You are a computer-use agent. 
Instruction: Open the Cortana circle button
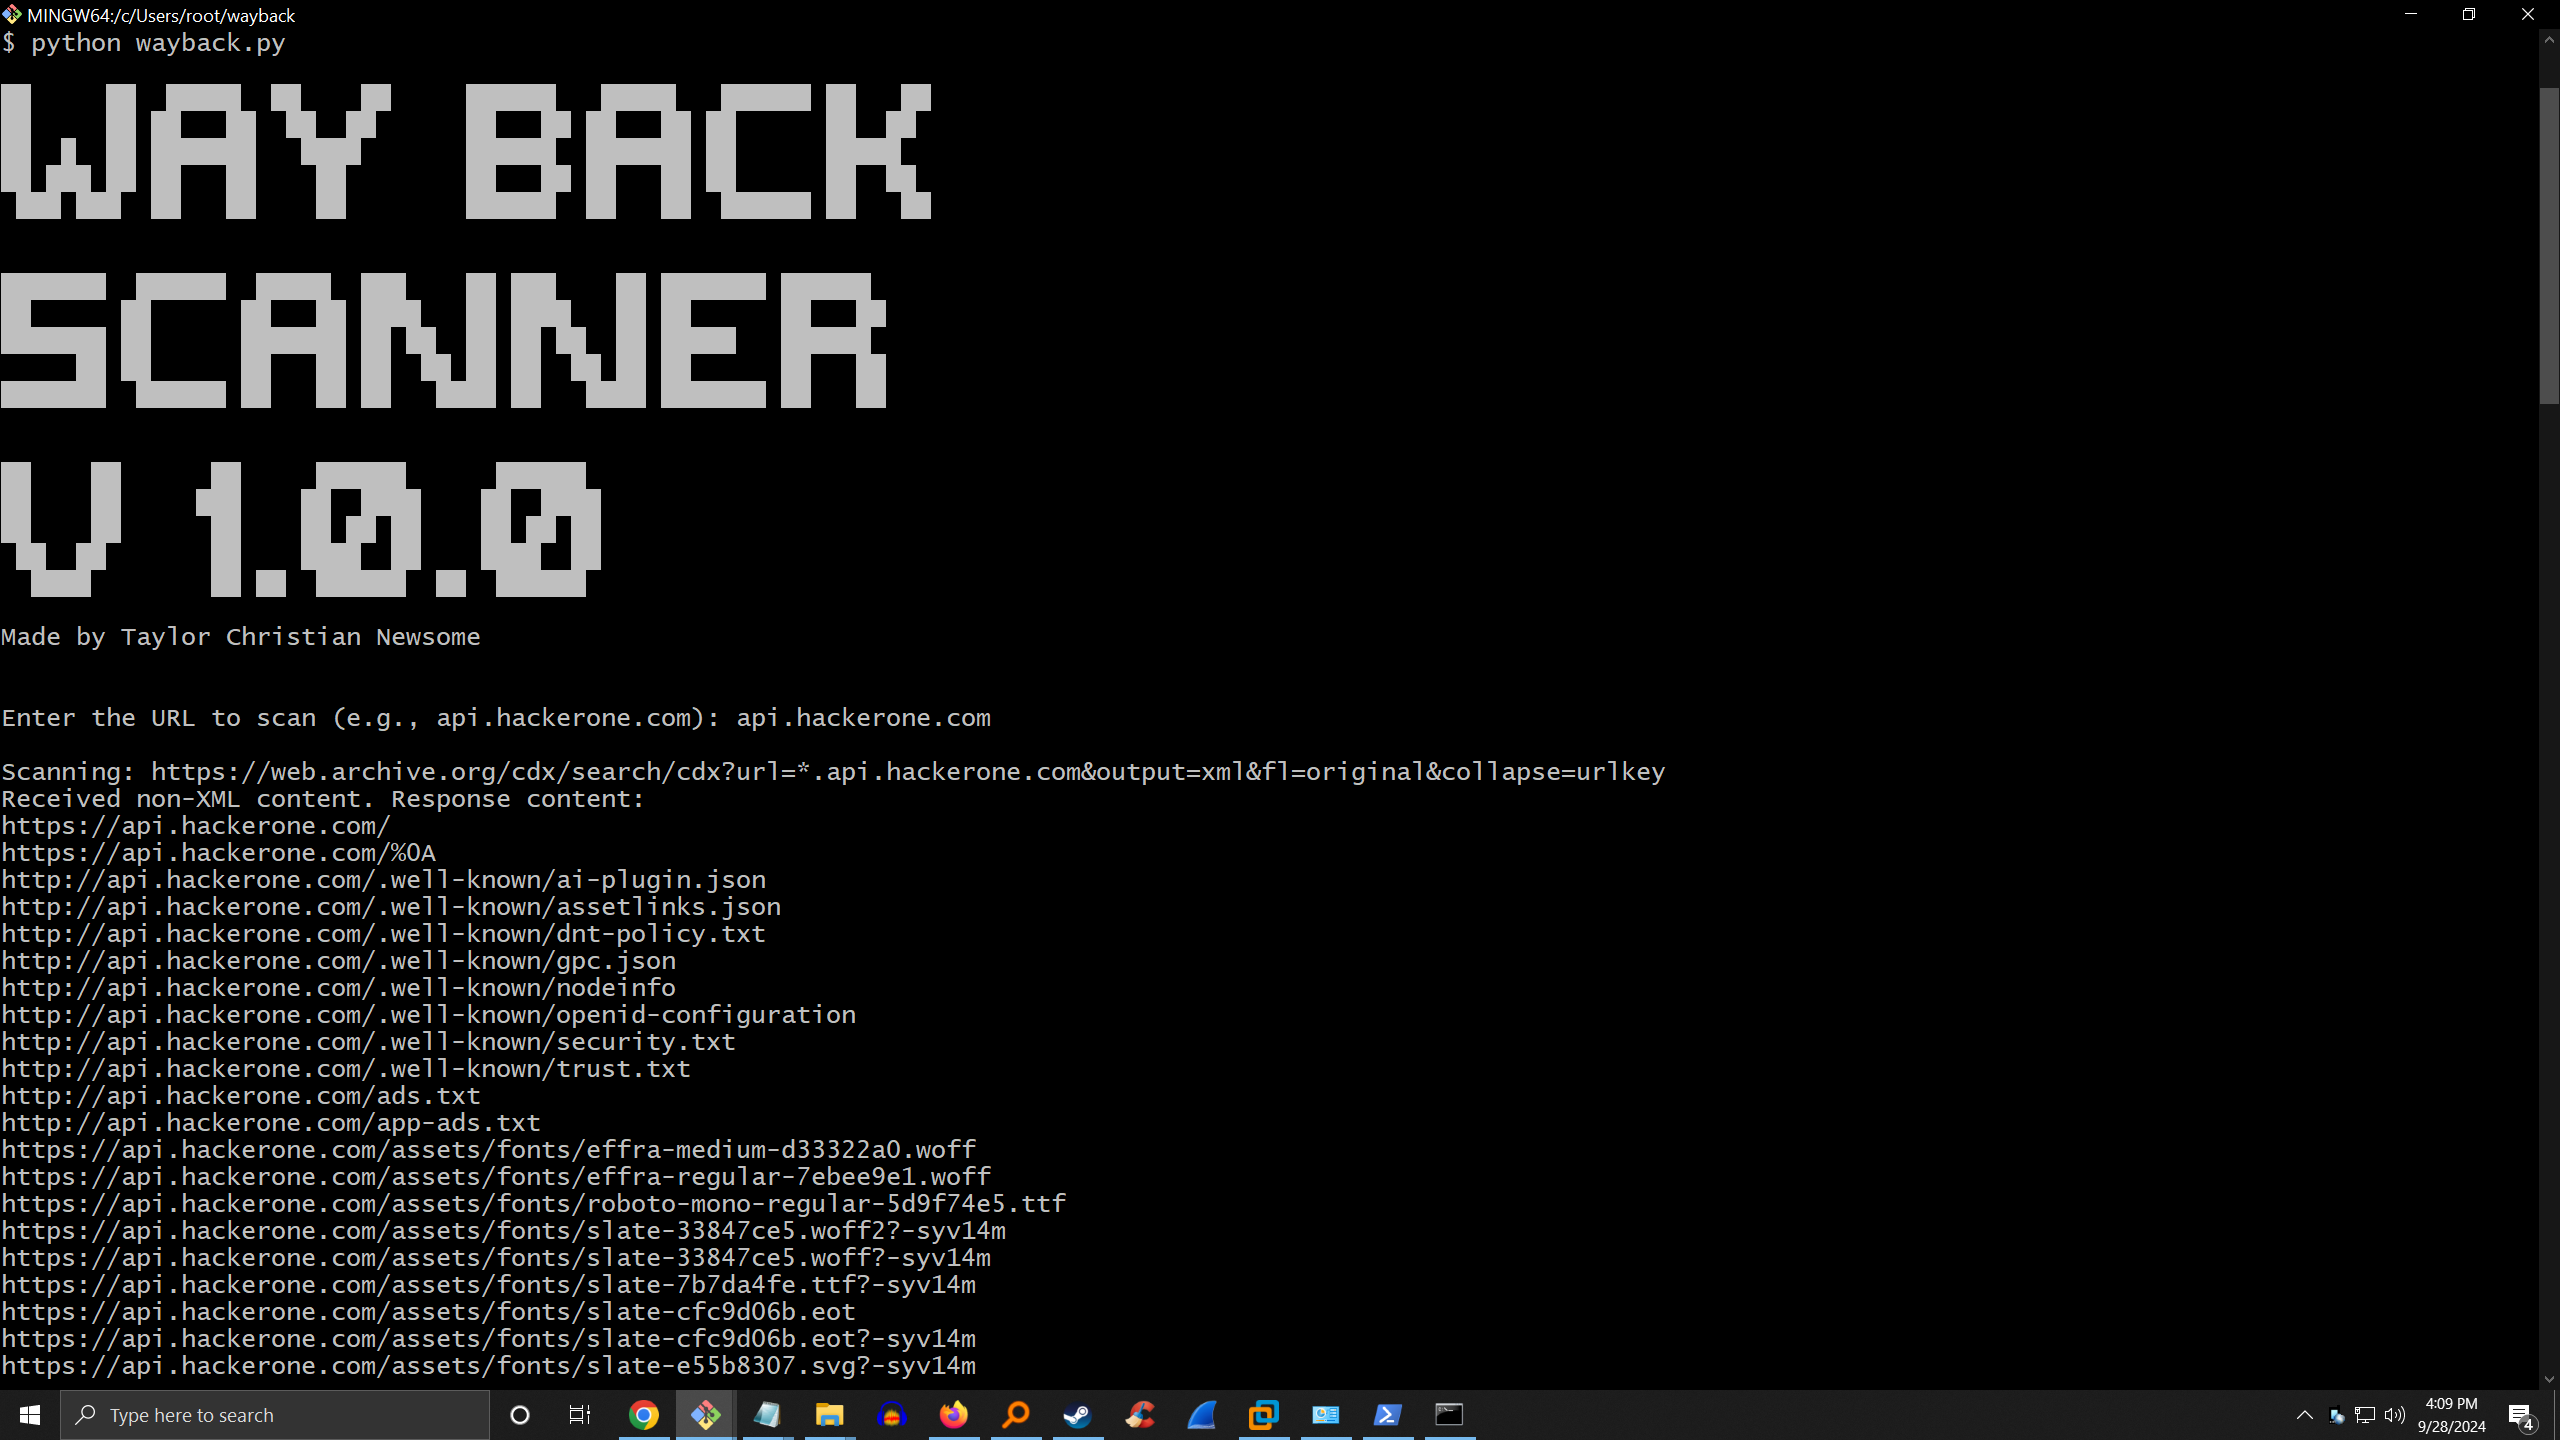pos(519,1415)
